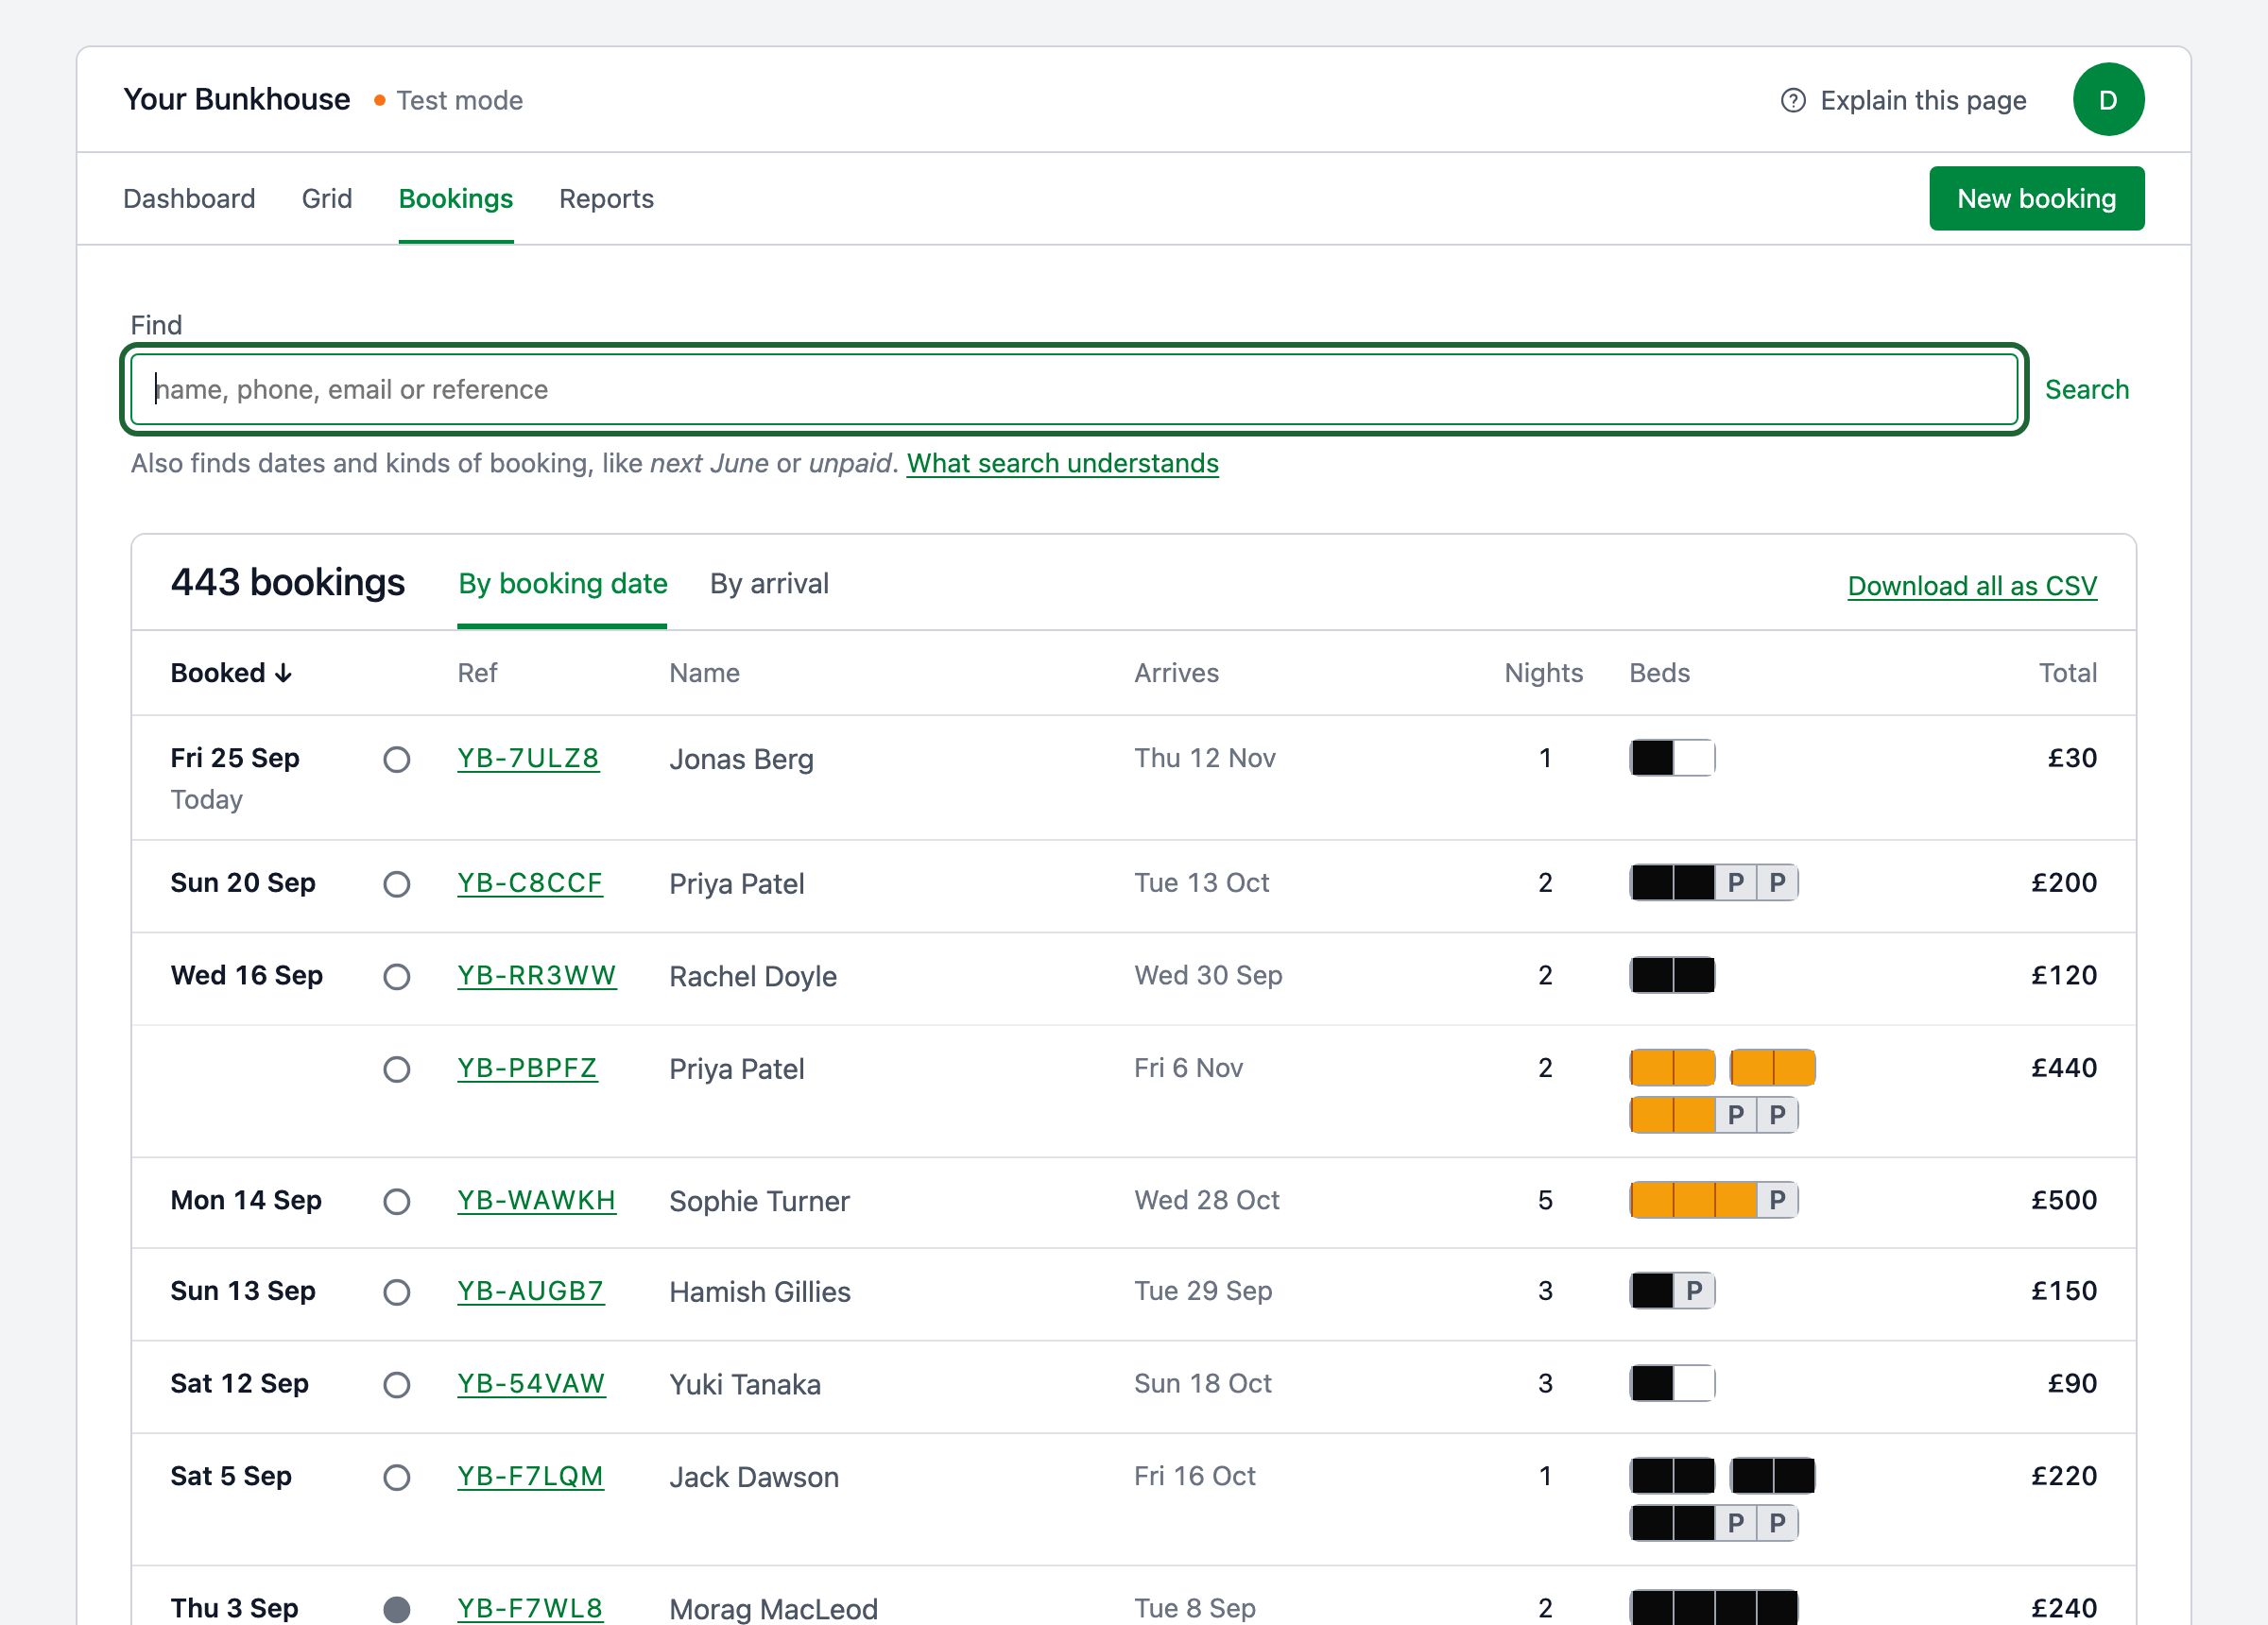Click the 443 bookings heading
Image resolution: width=2268 pixels, height=1625 pixels.
[x=288, y=582]
